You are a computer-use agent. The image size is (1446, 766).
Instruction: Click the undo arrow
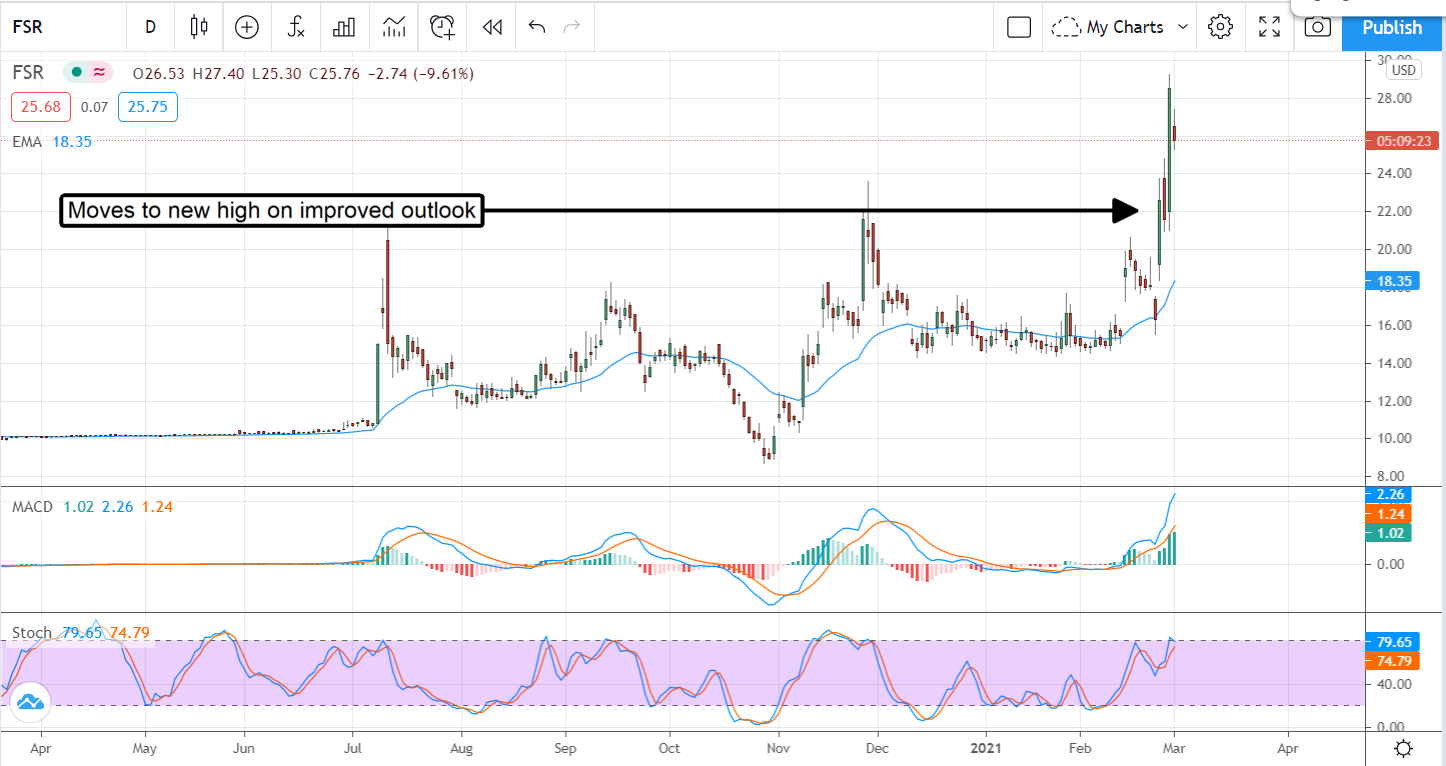coord(537,27)
